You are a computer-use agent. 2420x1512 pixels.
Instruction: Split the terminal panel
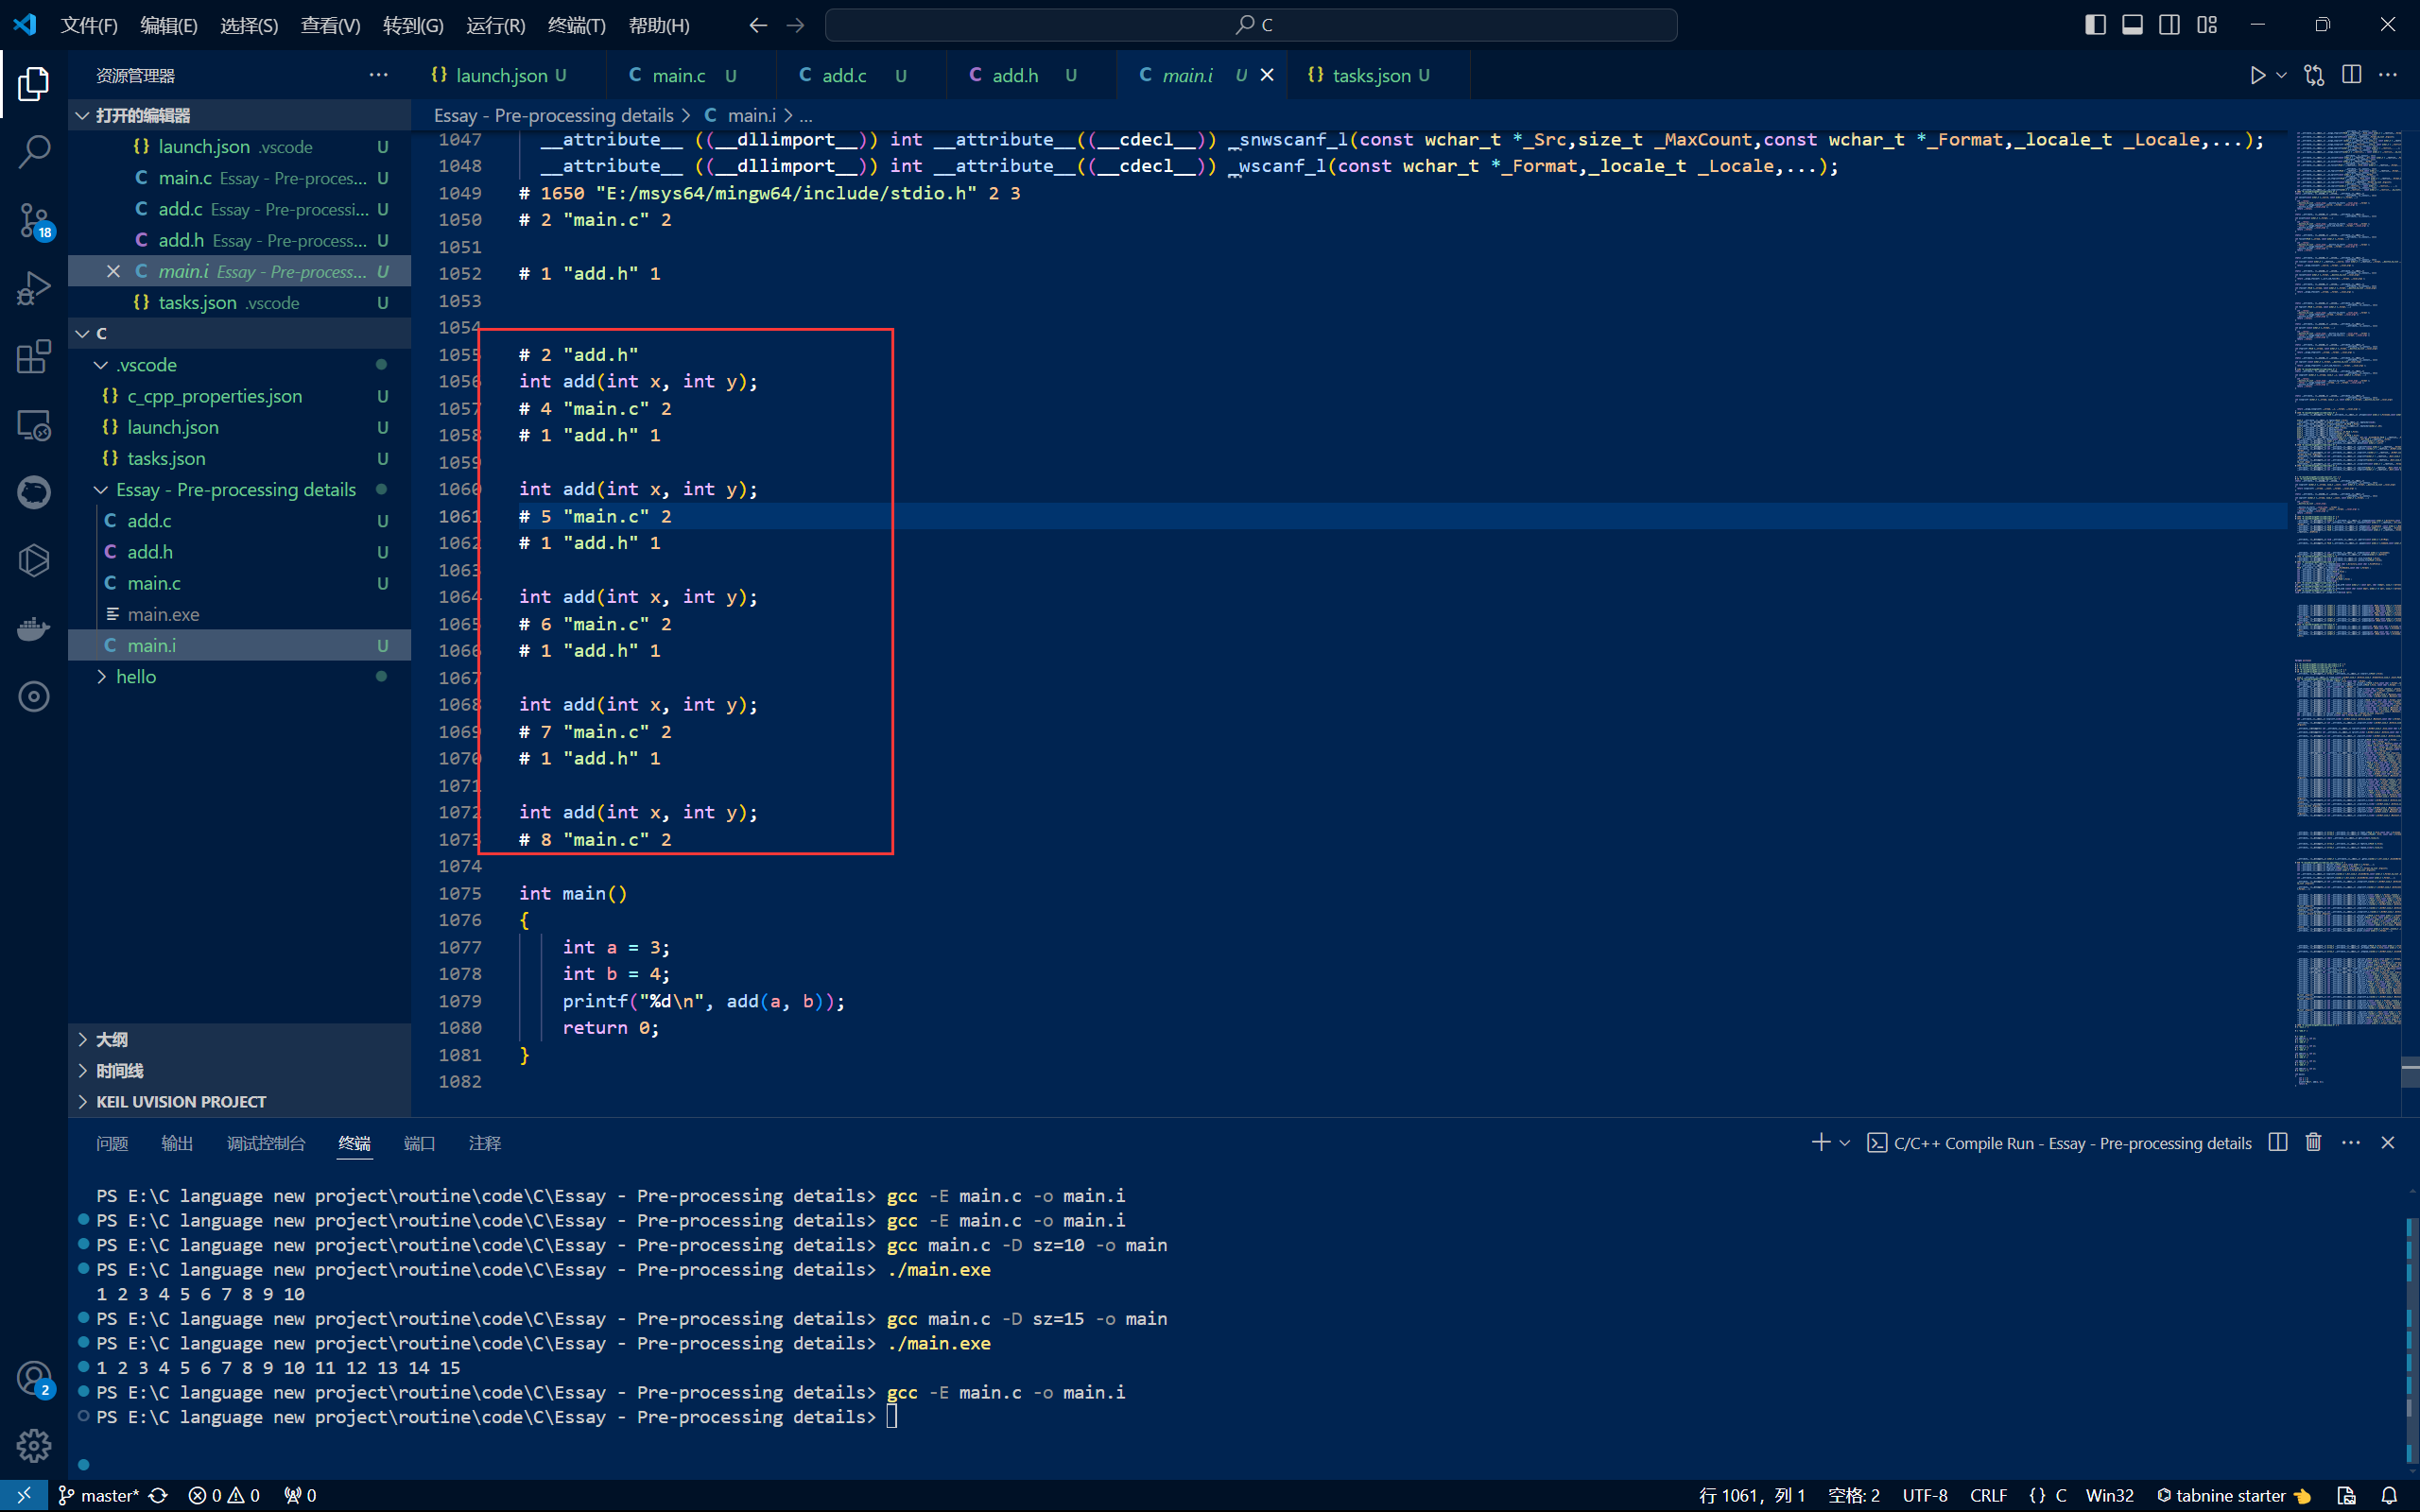click(x=2278, y=1142)
